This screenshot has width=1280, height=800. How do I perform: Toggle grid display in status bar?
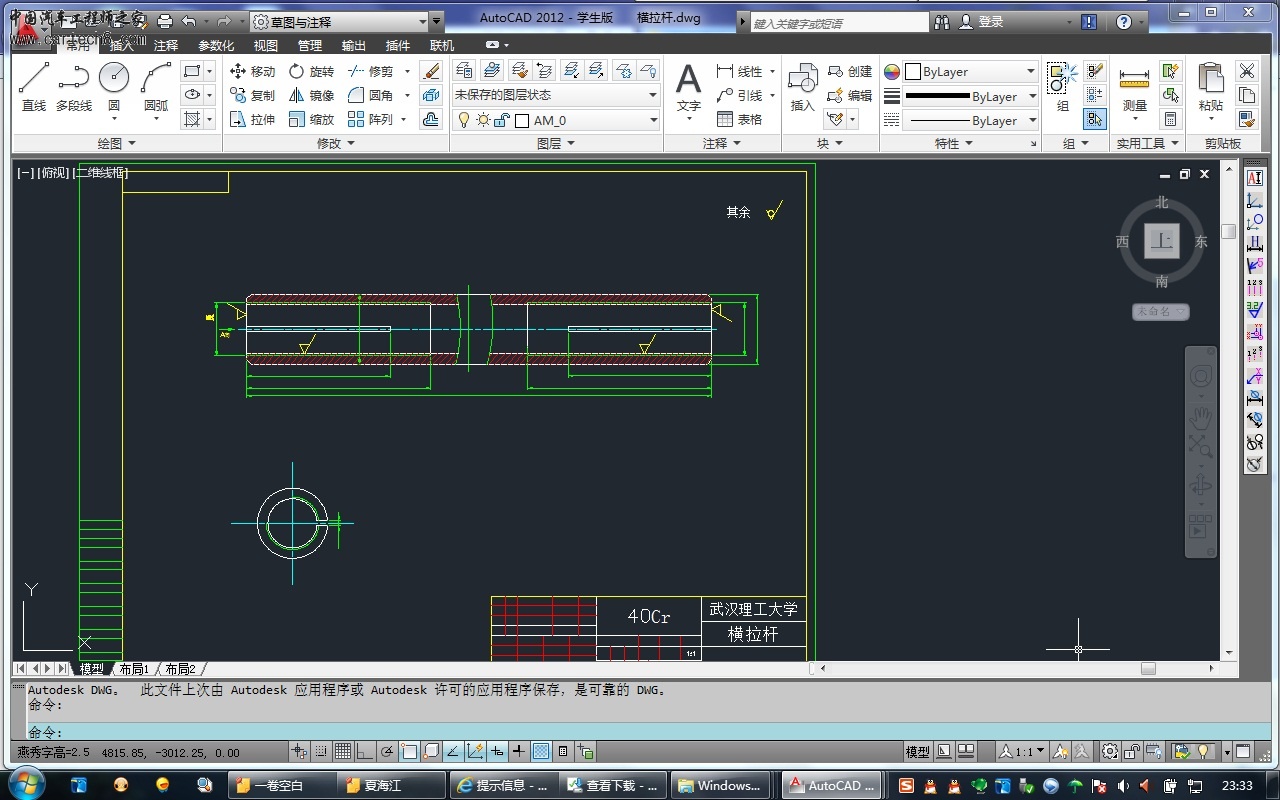(342, 752)
